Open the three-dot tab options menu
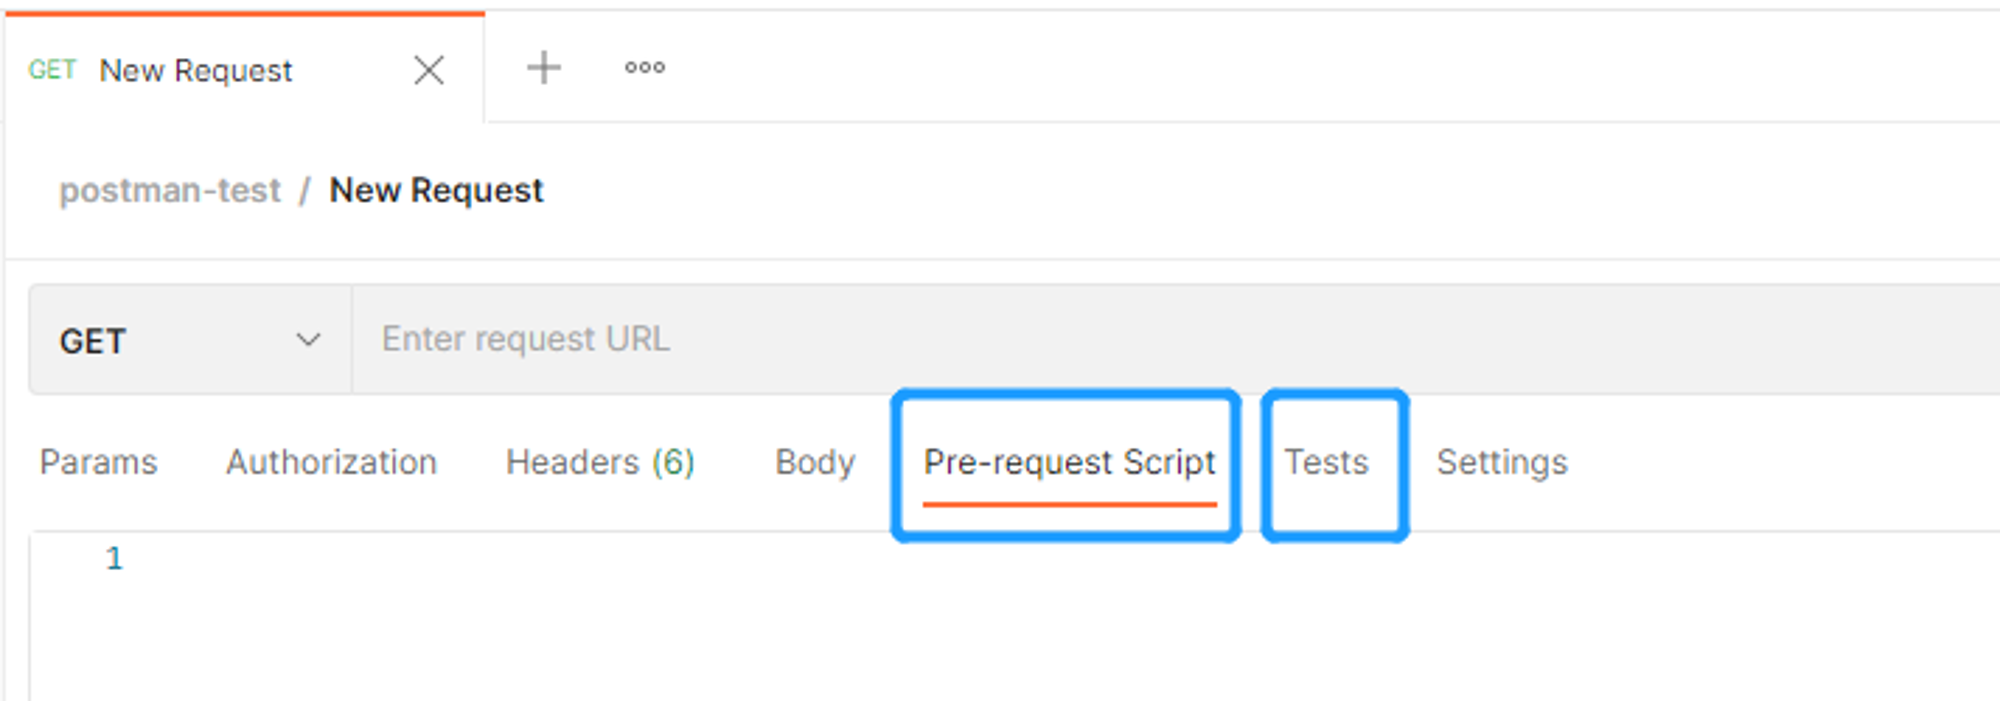The image size is (2000, 701). tap(645, 68)
